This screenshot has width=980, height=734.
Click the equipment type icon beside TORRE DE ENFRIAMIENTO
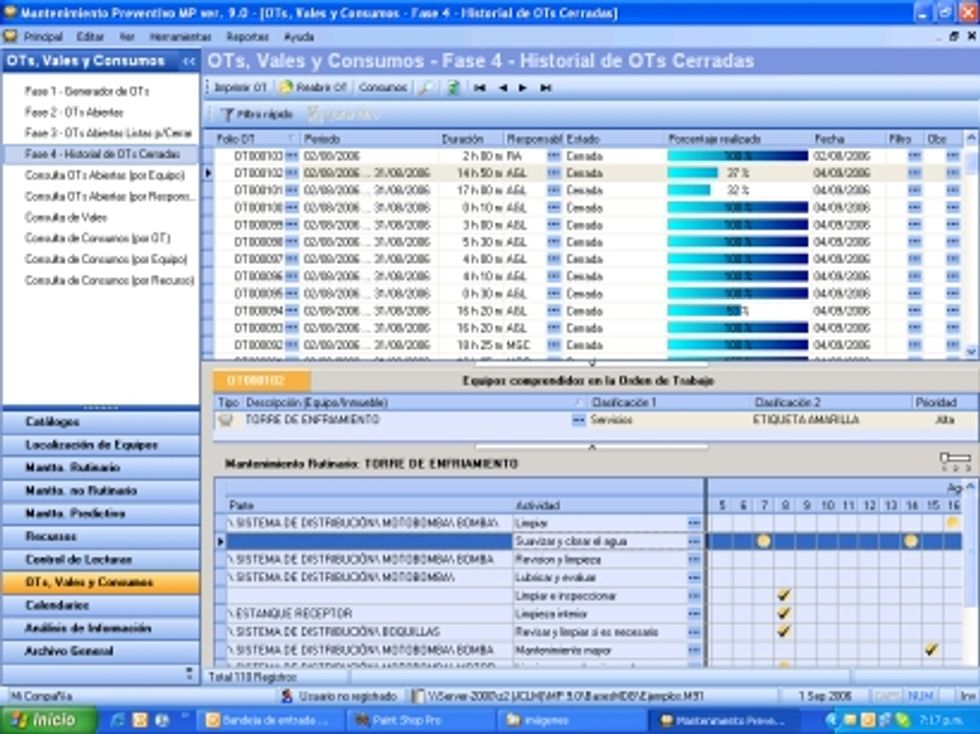[x=226, y=420]
